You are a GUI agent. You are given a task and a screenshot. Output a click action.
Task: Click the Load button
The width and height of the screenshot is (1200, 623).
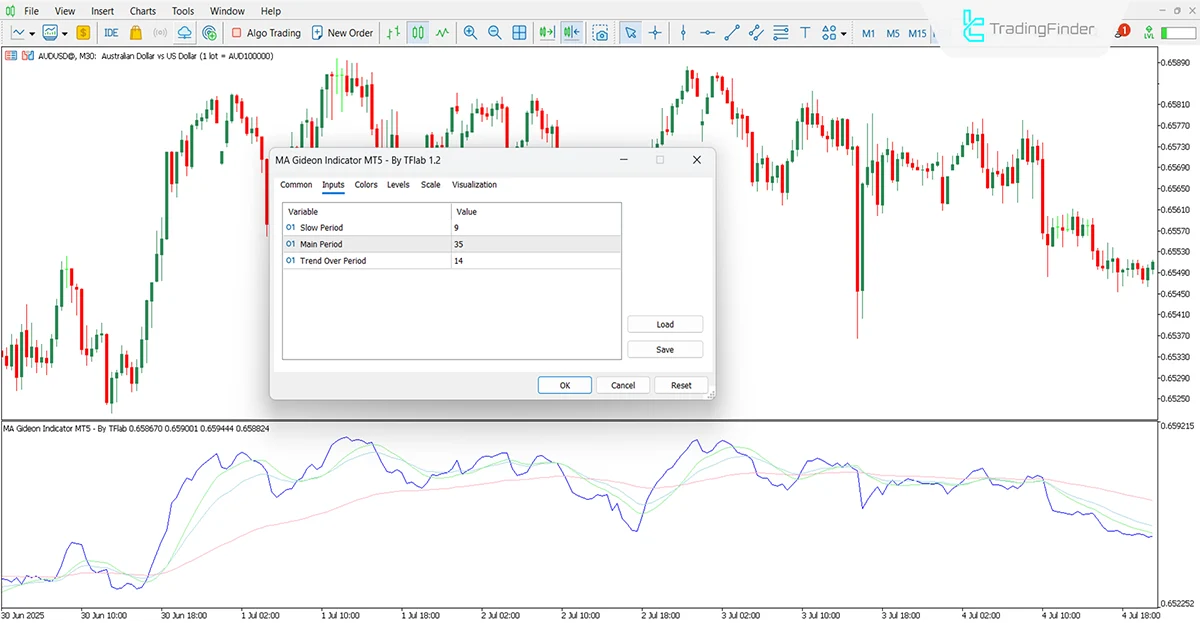coord(665,323)
